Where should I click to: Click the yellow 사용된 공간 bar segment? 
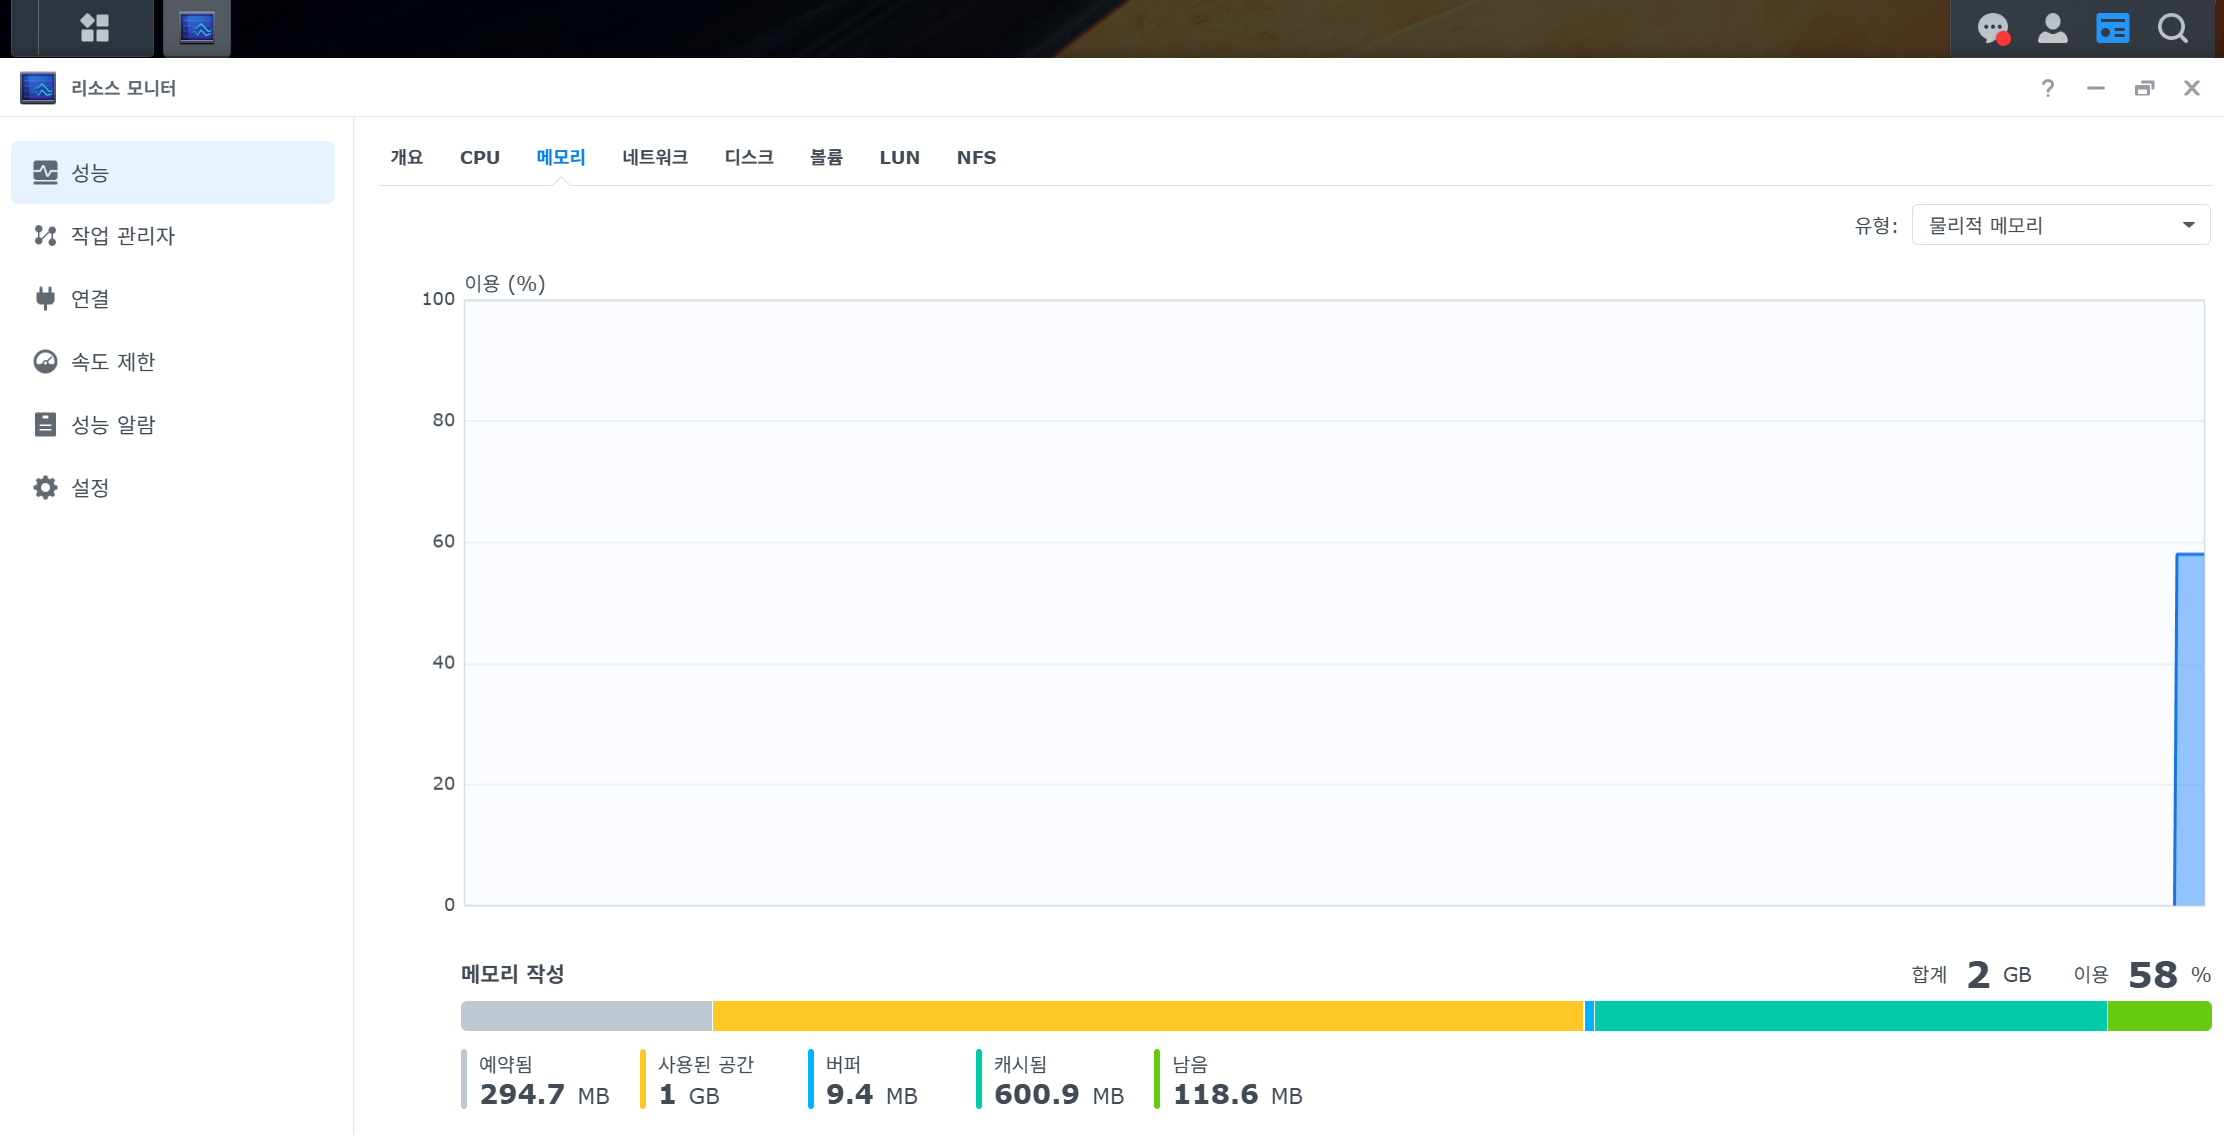click(1148, 1016)
